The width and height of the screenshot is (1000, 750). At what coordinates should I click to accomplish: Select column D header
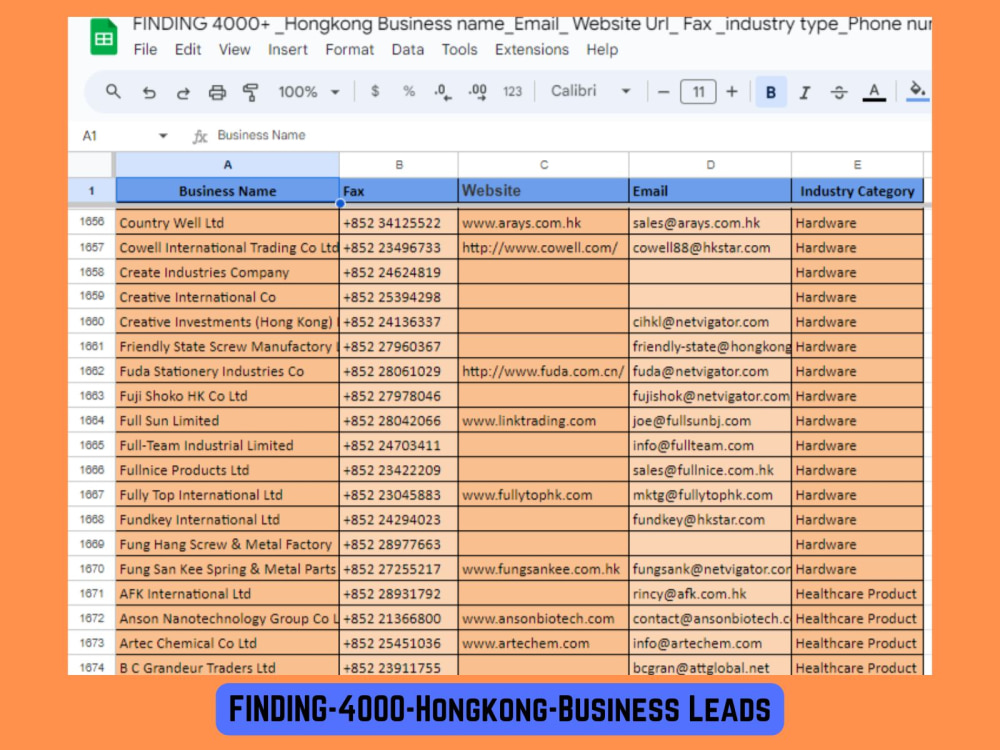(710, 165)
